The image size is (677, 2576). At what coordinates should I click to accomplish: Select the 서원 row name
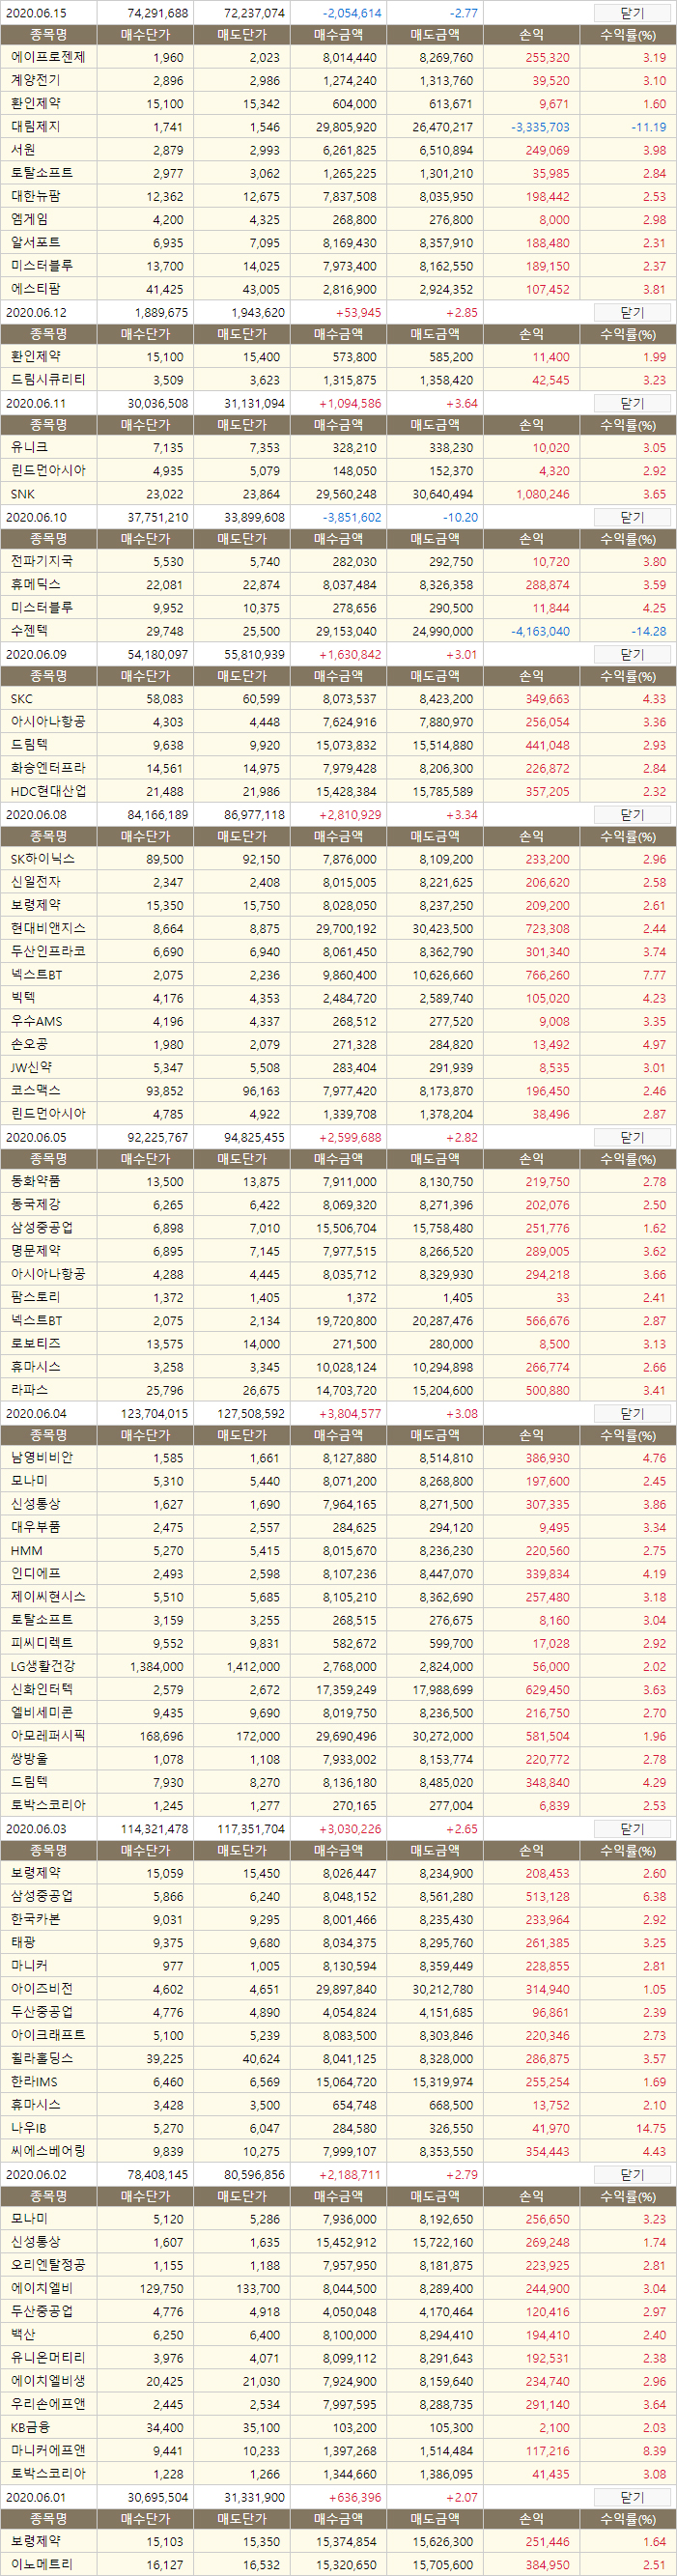pos(23,149)
